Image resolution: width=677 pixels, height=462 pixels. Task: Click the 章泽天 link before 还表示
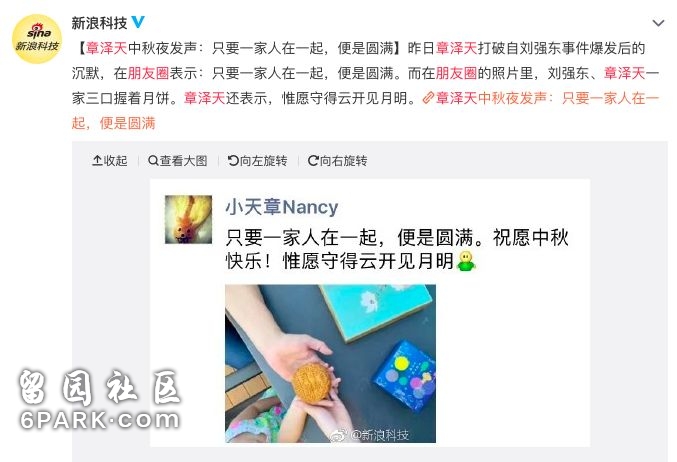[204, 98]
